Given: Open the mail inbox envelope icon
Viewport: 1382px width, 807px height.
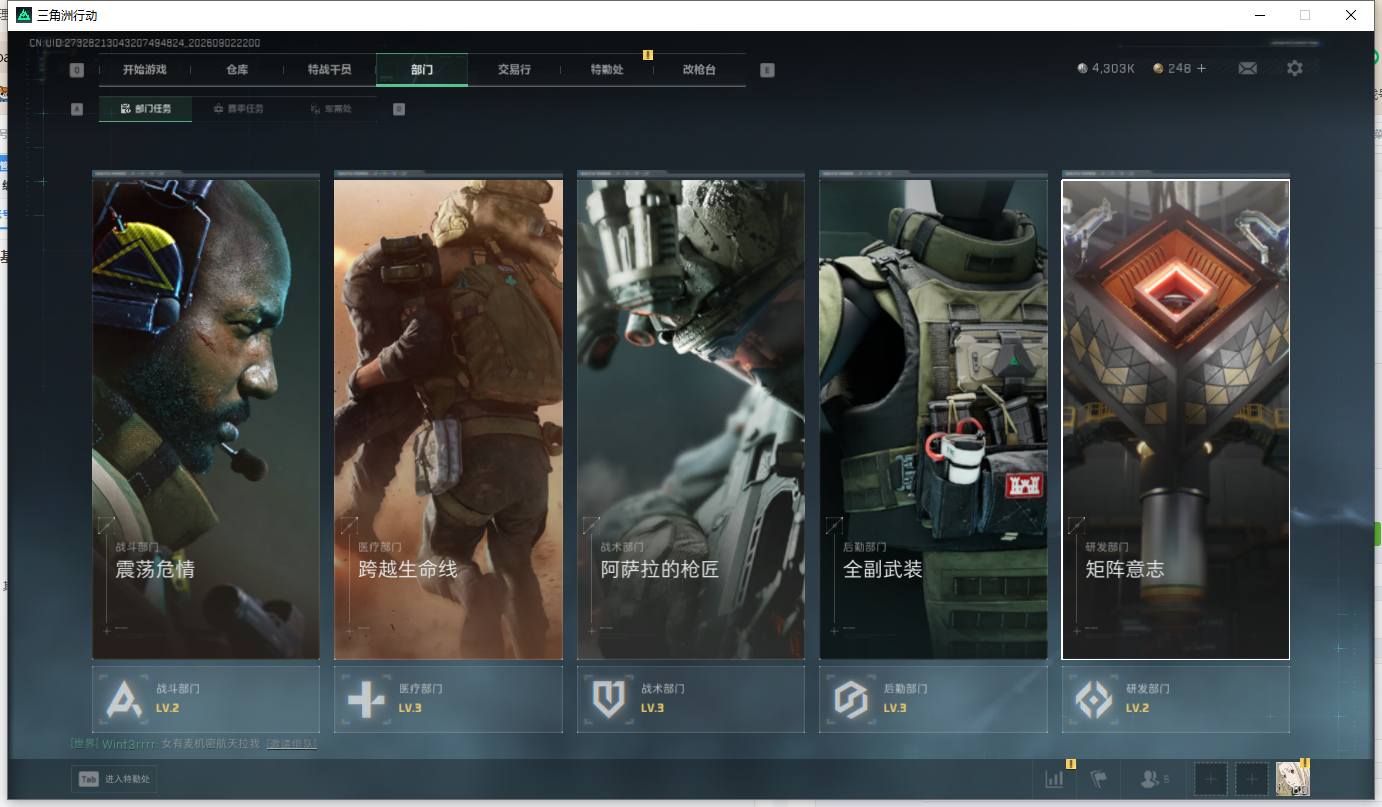Looking at the screenshot, I should pos(1248,68).
